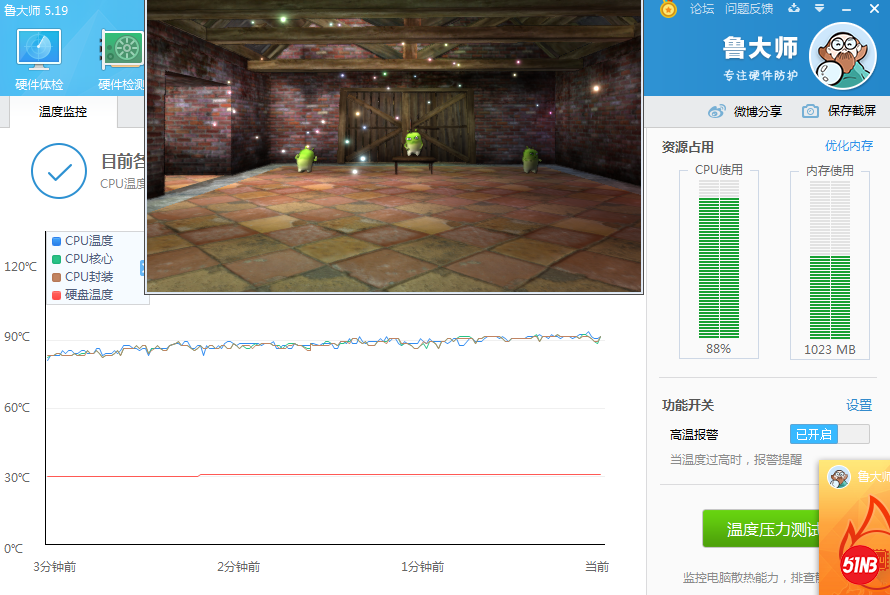Screen dimensions: 890x595
Task: Click the Weibo share icon
Action: (x=716, y=111)
